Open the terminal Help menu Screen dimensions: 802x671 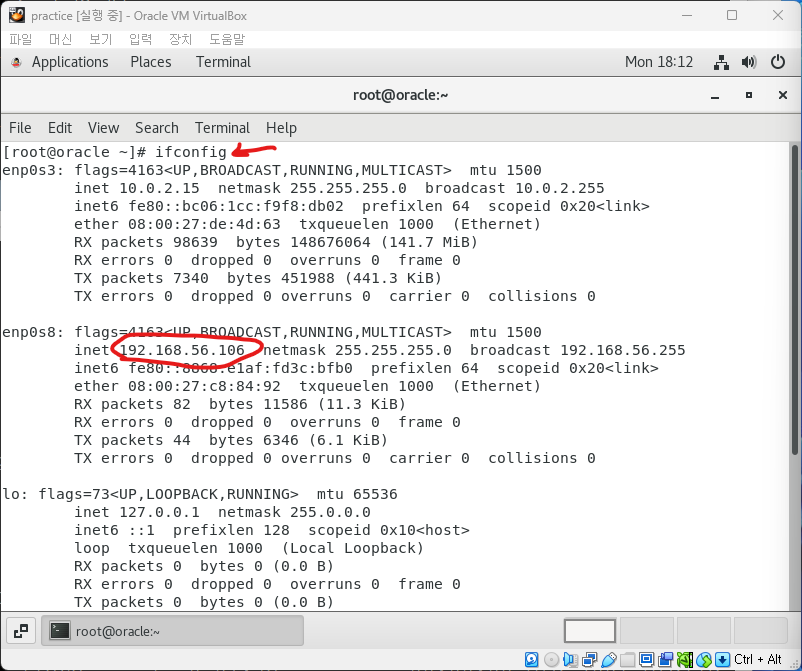pyautogui.click(x=281, y=128)
